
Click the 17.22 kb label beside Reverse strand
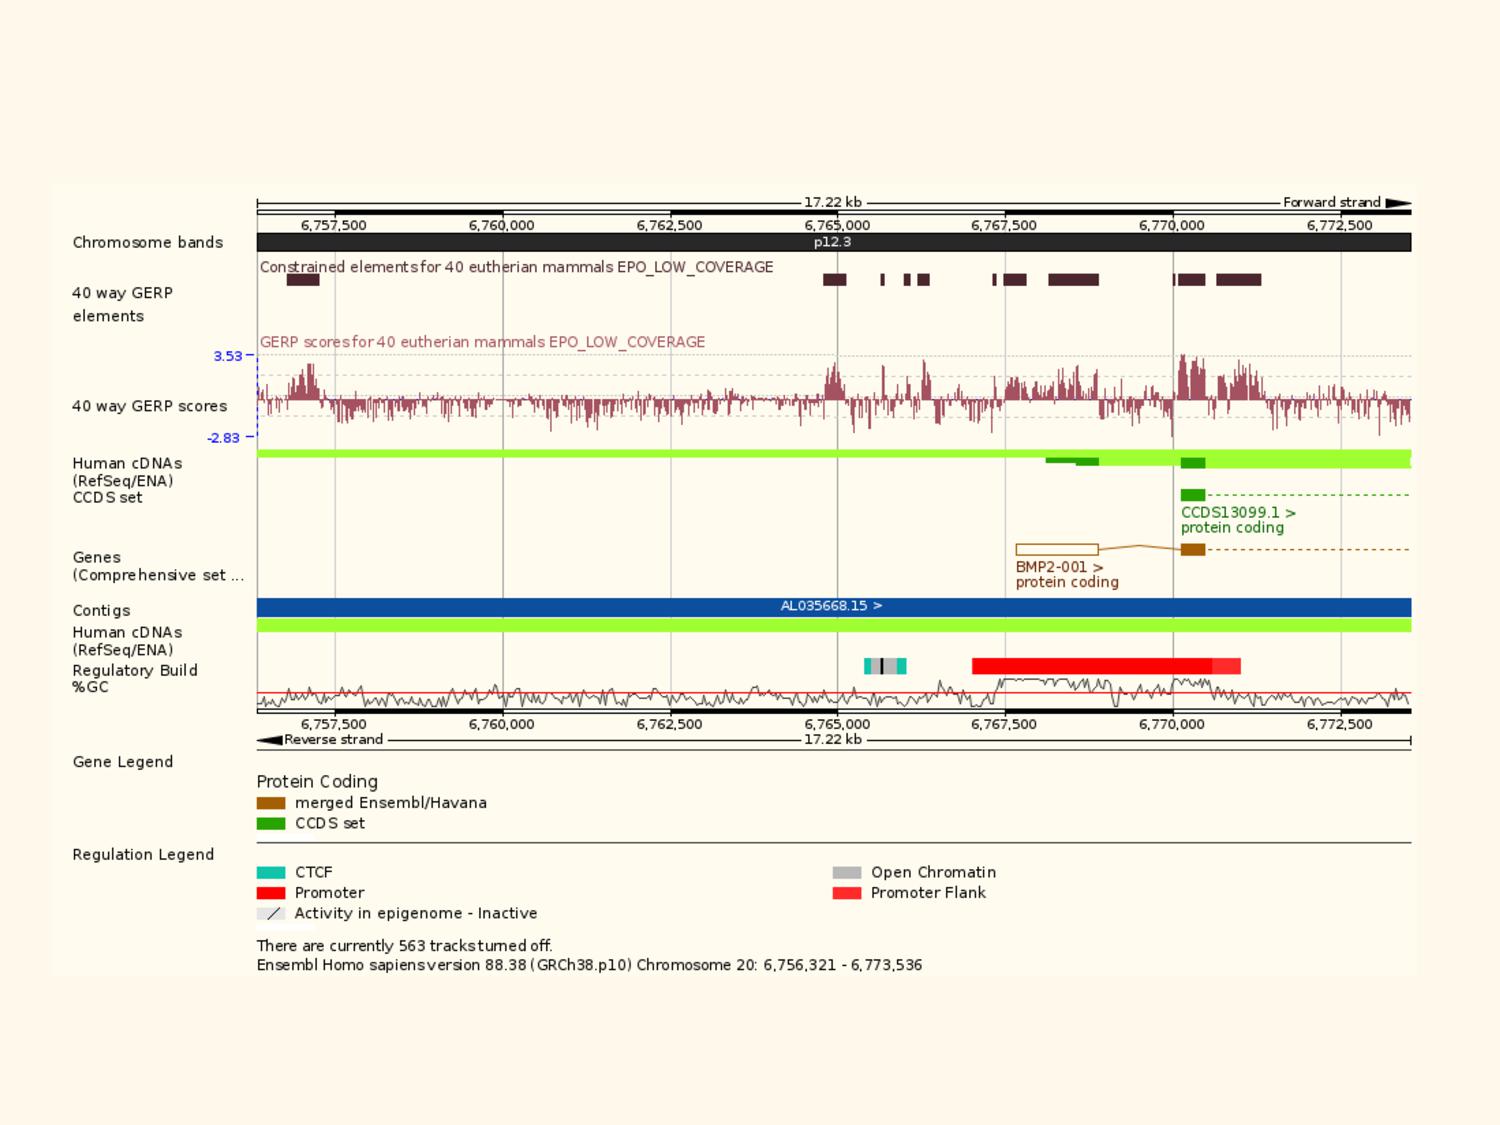click(833, 740)
